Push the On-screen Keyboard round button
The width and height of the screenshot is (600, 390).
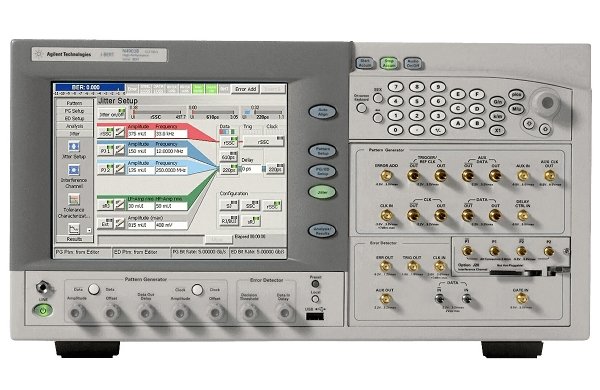(362, 108)
